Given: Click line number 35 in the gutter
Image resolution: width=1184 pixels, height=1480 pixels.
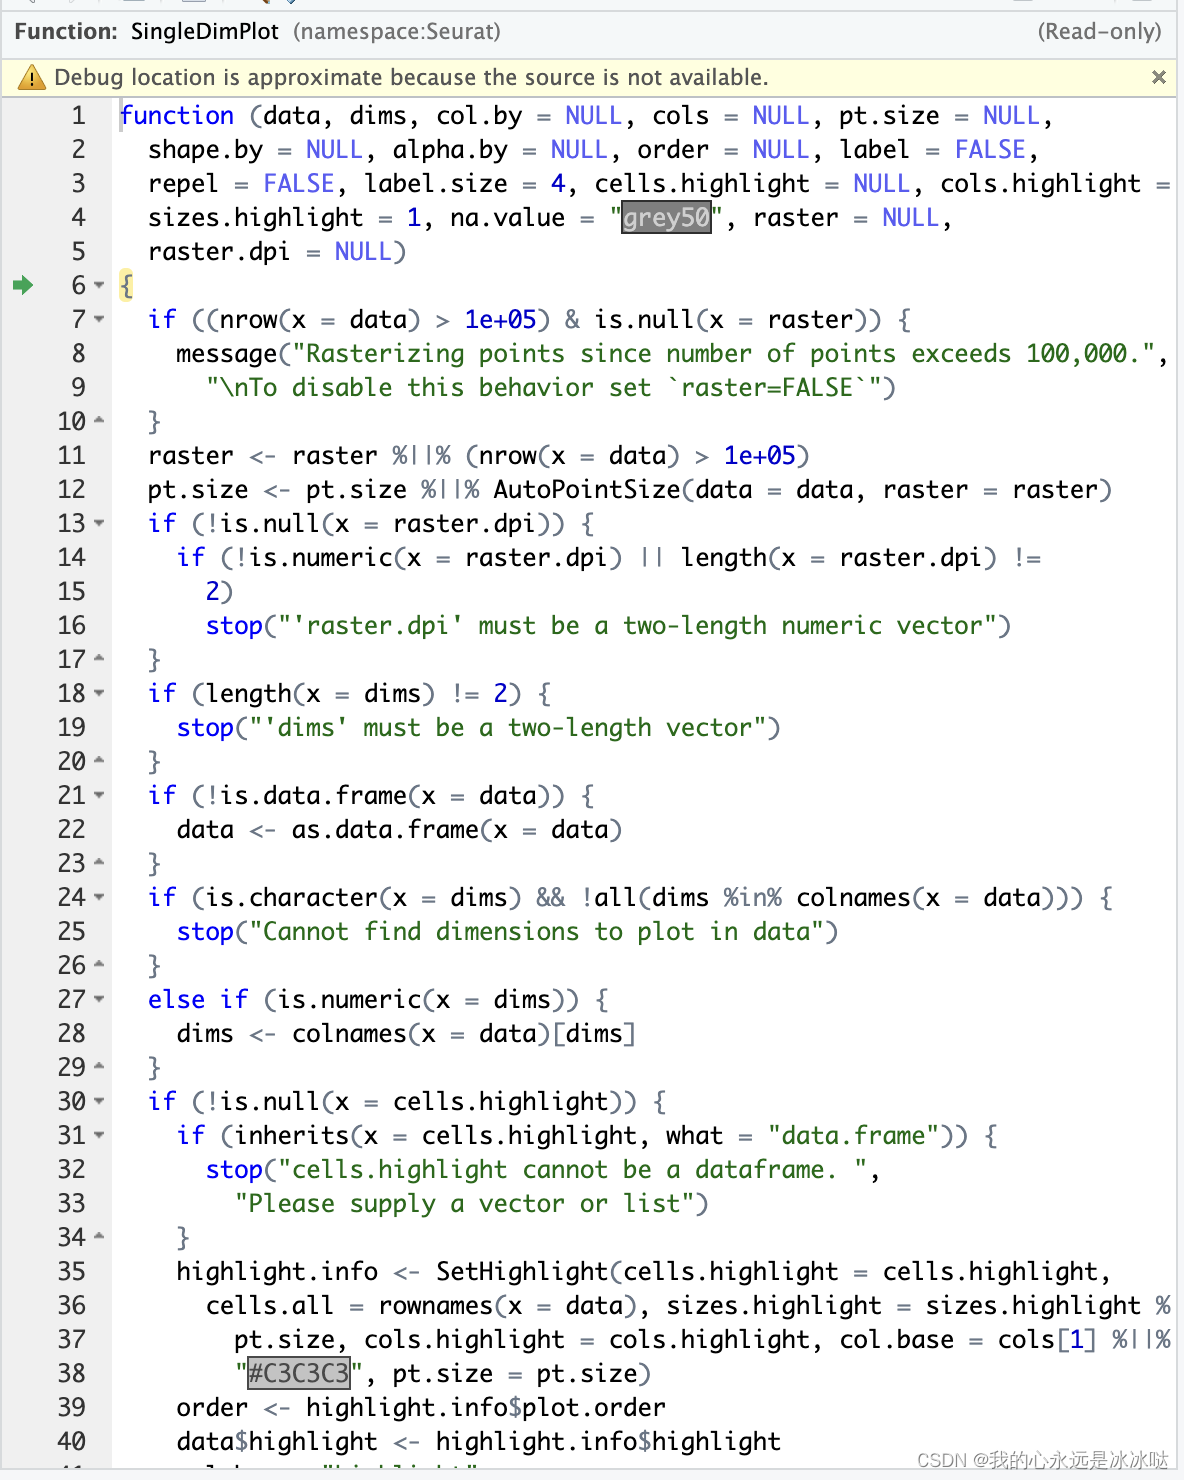Looking at the screenshot, I should [71, 1271].
